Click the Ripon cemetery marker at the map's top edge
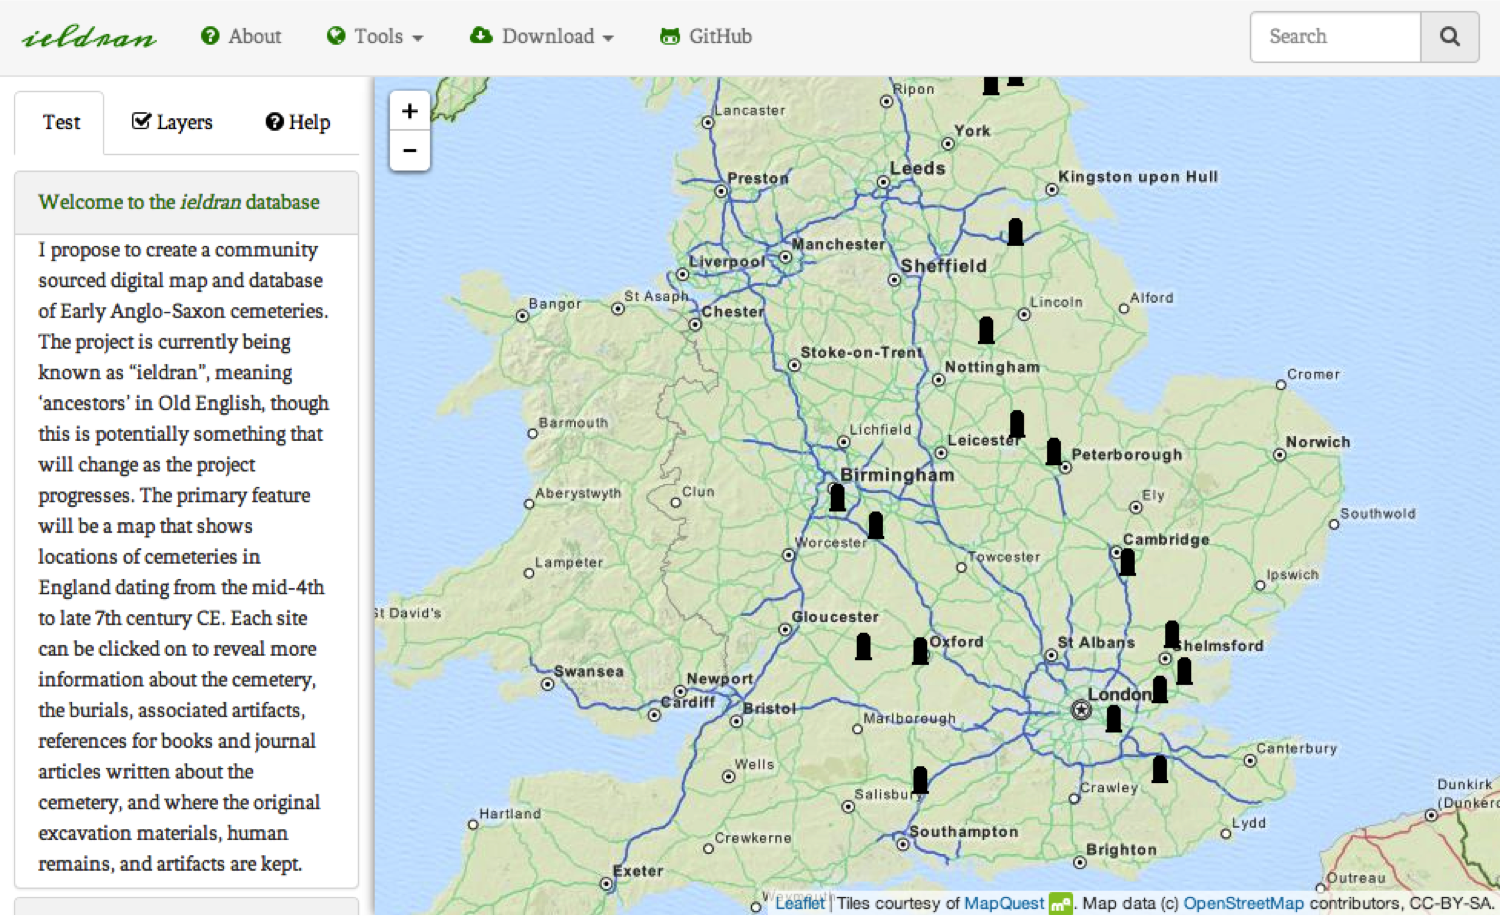 click(x=991, y=86)
